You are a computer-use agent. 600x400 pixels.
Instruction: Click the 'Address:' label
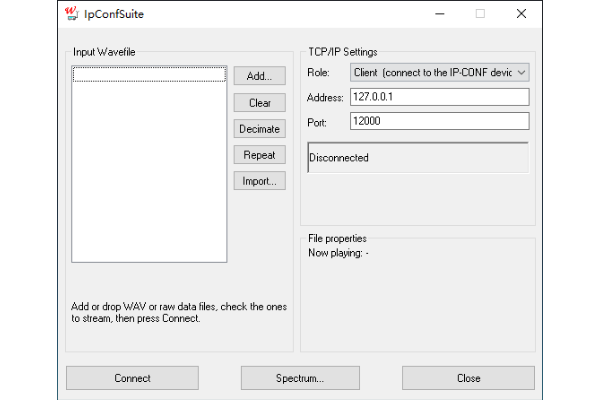pos(325,98)
